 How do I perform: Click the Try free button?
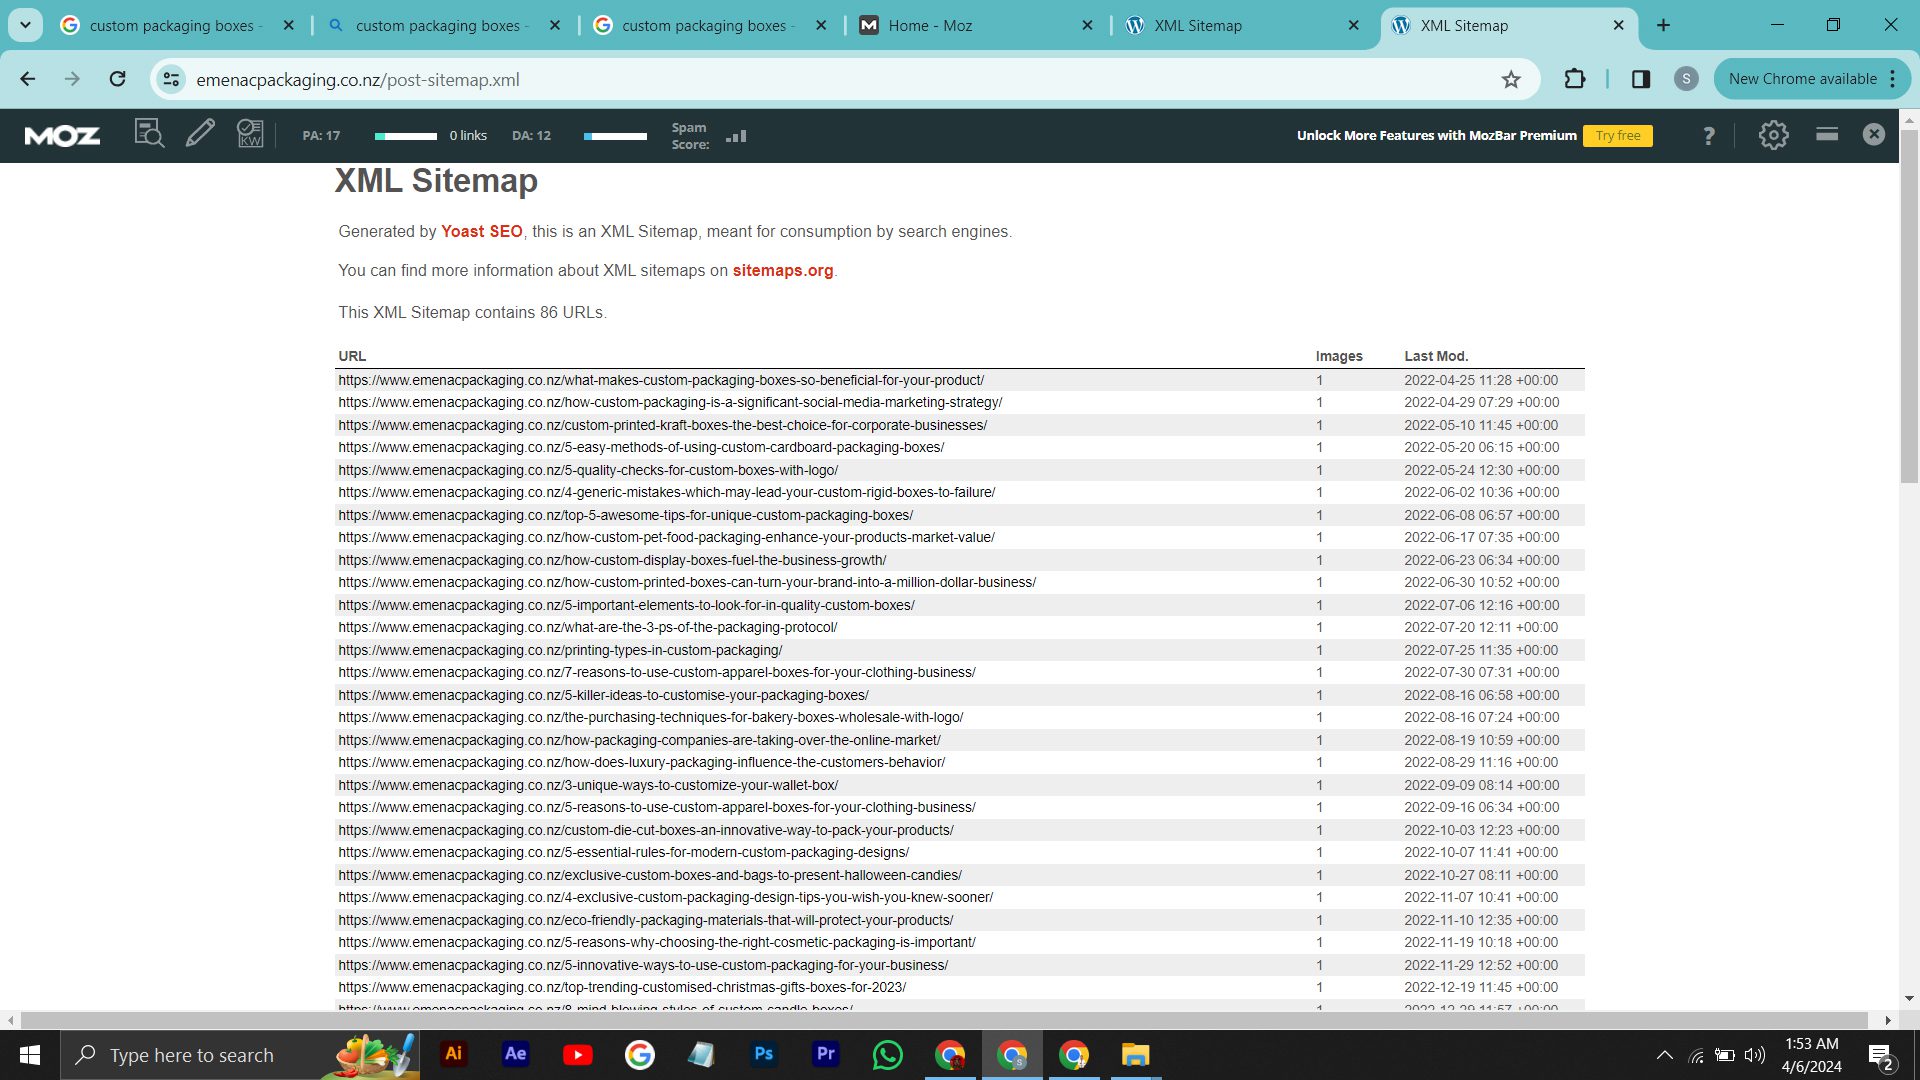tap(1617, 136)
